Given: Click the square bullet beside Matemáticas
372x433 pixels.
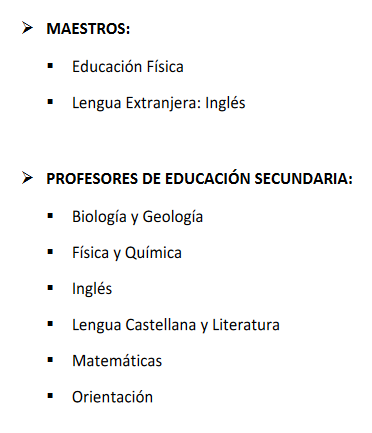Looking at the screenshot, I should coord(50,360).
